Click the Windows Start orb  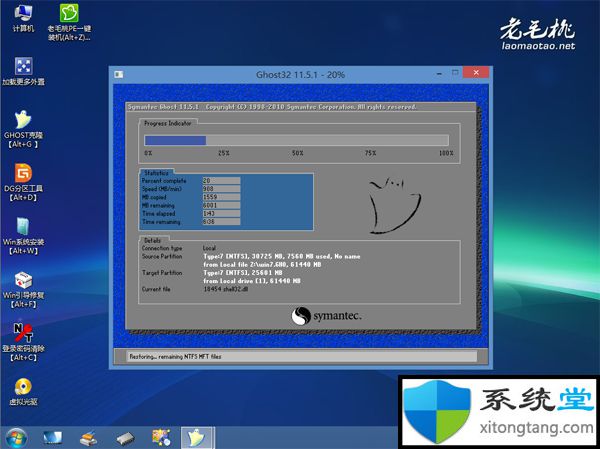16,438
